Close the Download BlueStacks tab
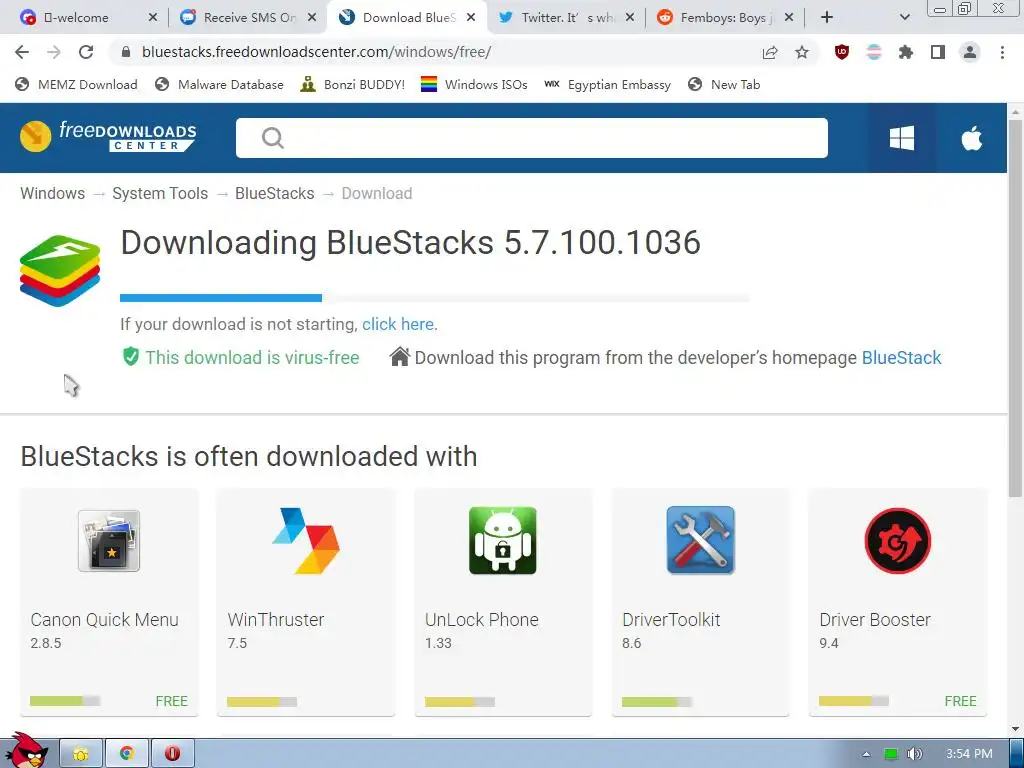 pyautogui.click(x=471, y=18)
